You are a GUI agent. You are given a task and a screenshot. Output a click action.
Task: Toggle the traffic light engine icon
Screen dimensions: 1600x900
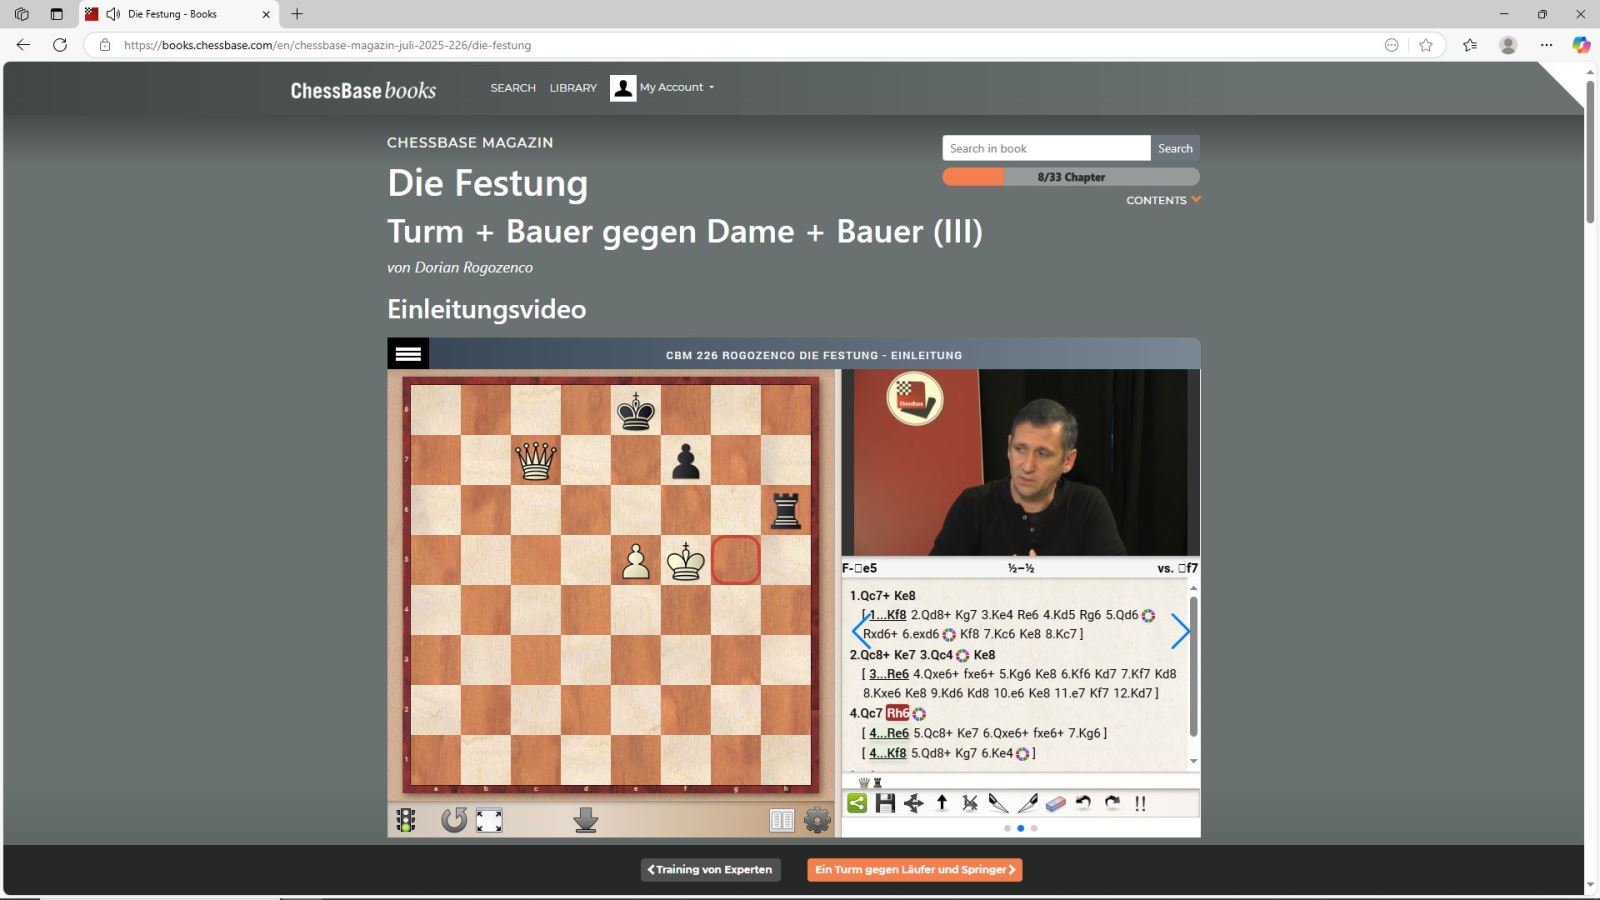click(406, 821)
